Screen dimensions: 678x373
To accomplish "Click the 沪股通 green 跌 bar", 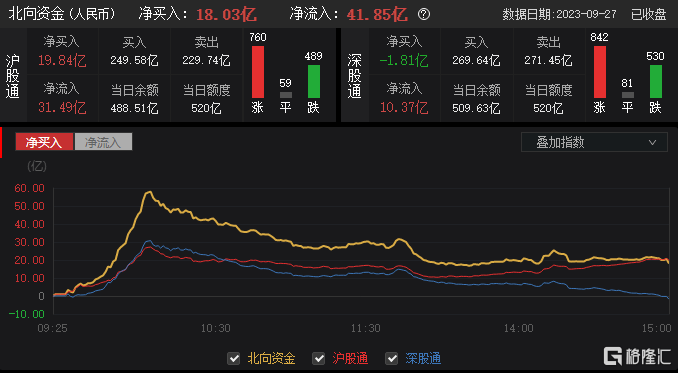I will click(x=313, y=81).
